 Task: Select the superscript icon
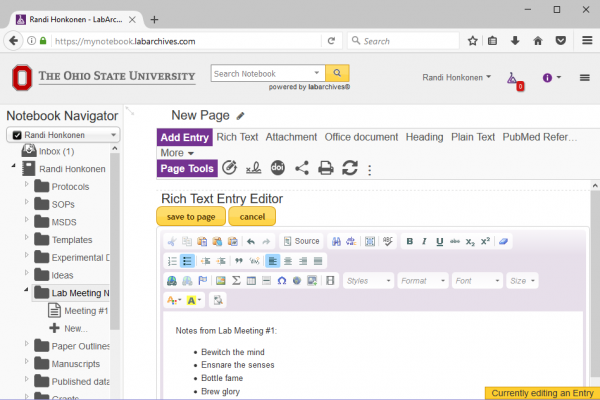pyautogui.click(x=485, y=242)
